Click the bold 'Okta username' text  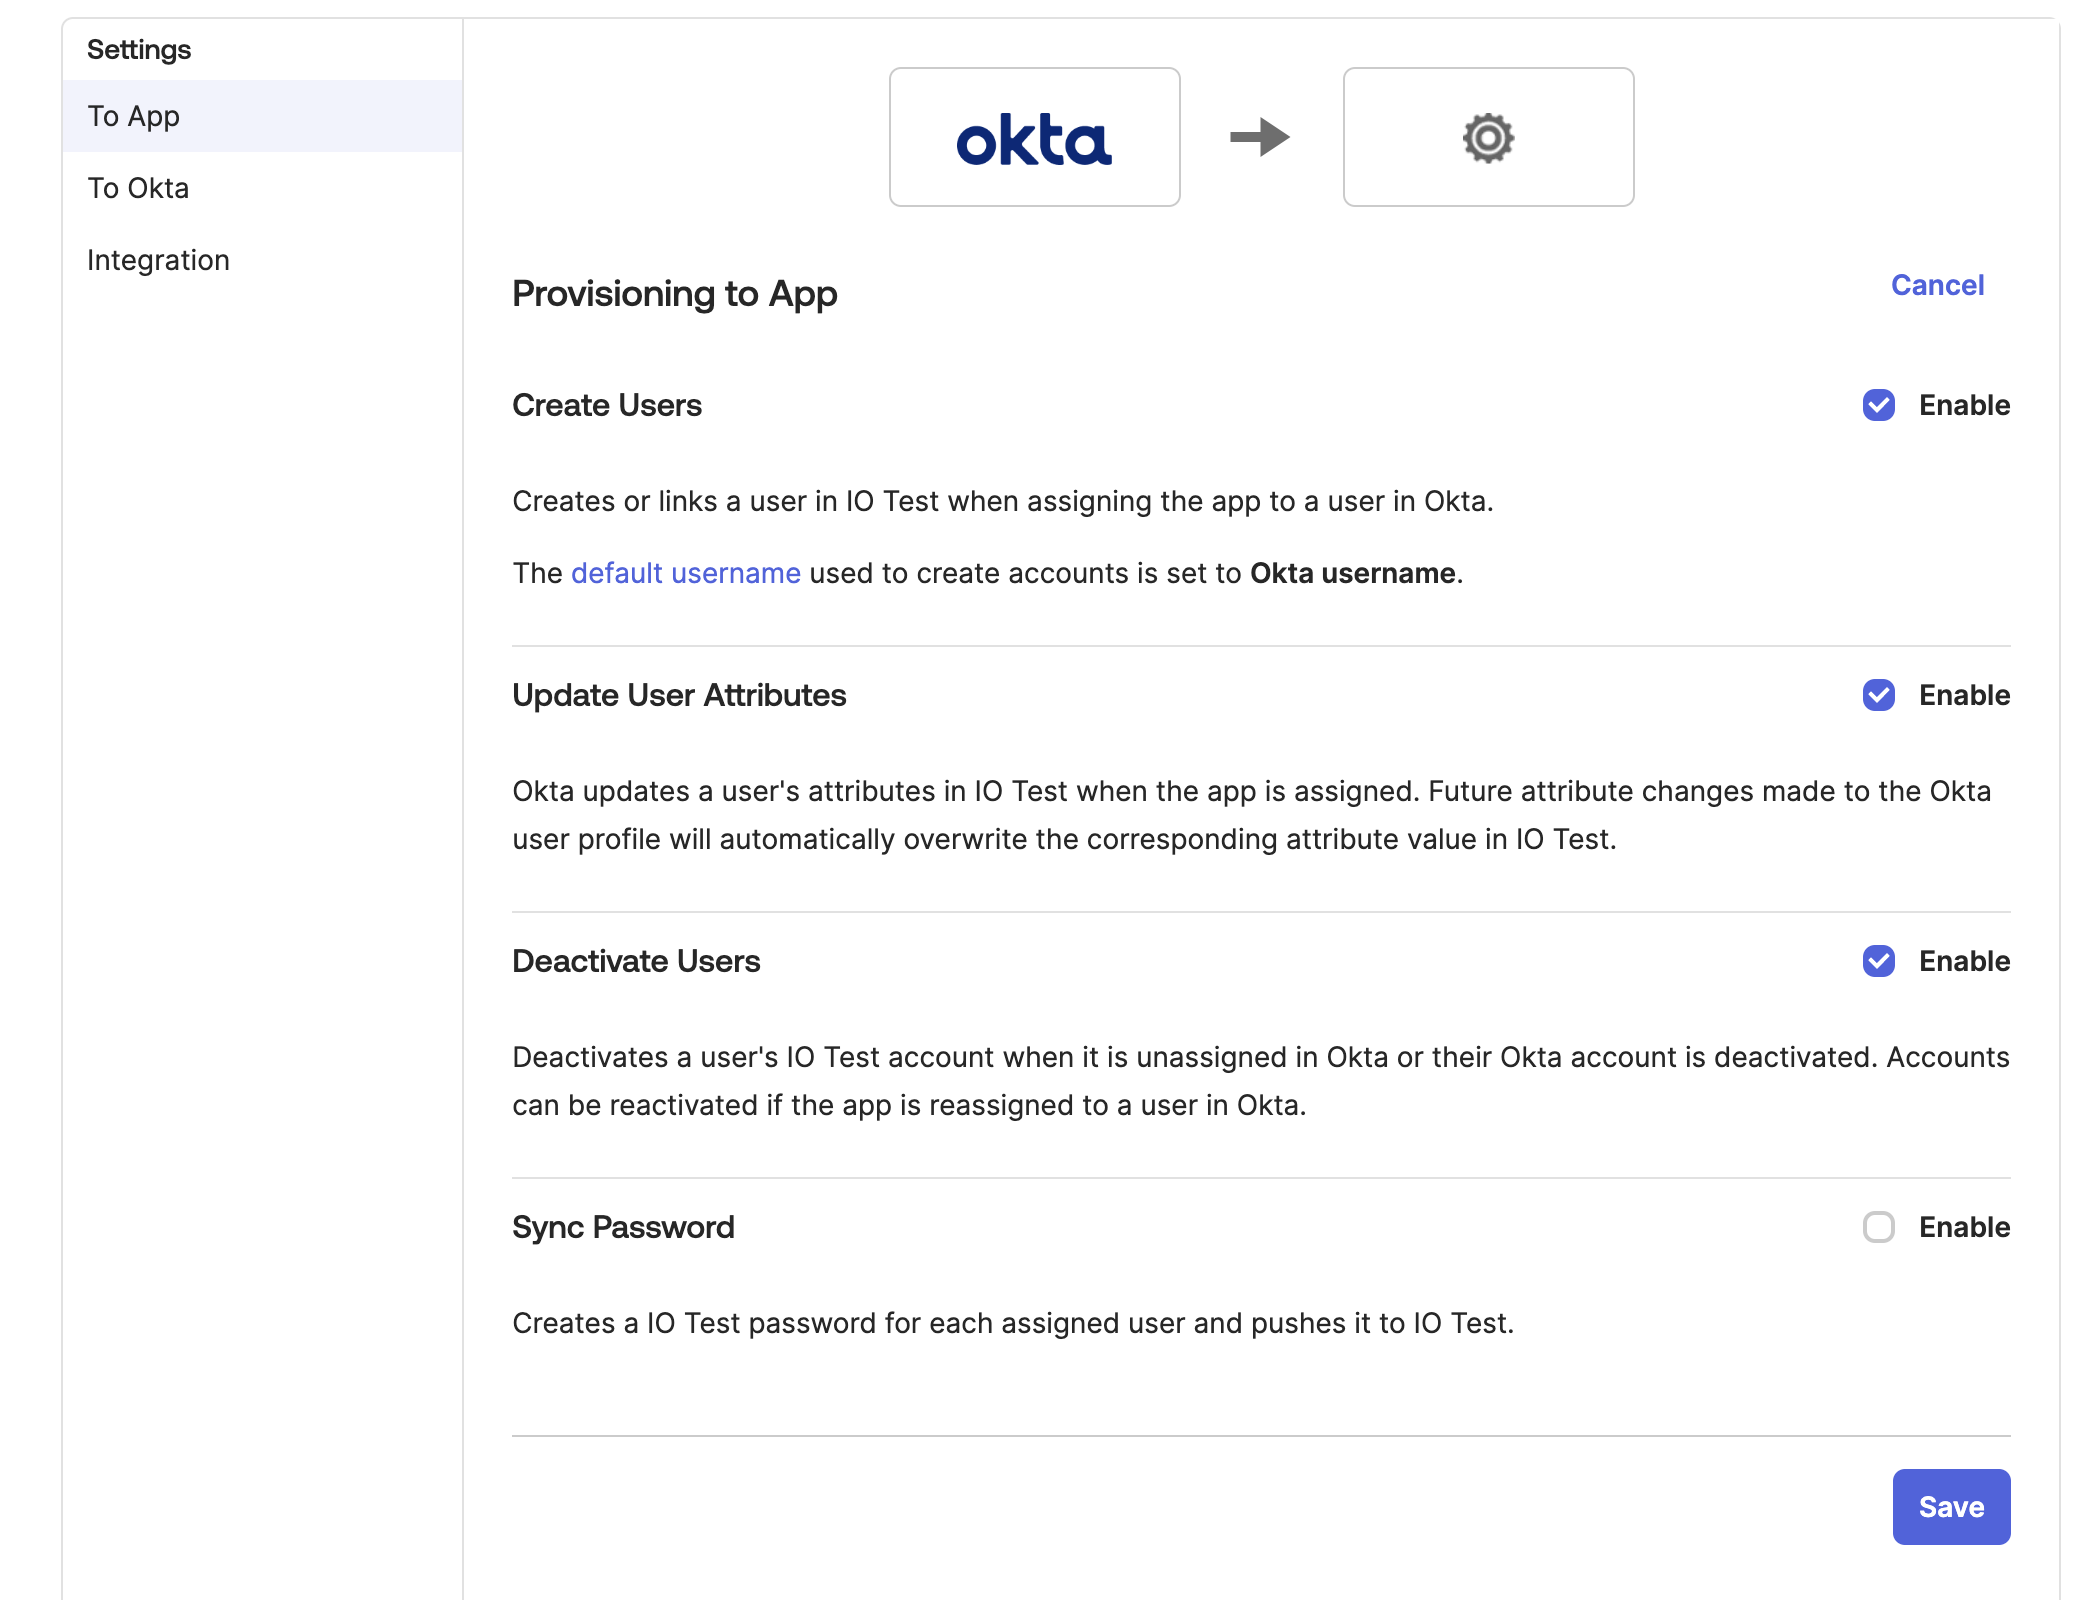pyautogui.click(x=1353, y=573)
